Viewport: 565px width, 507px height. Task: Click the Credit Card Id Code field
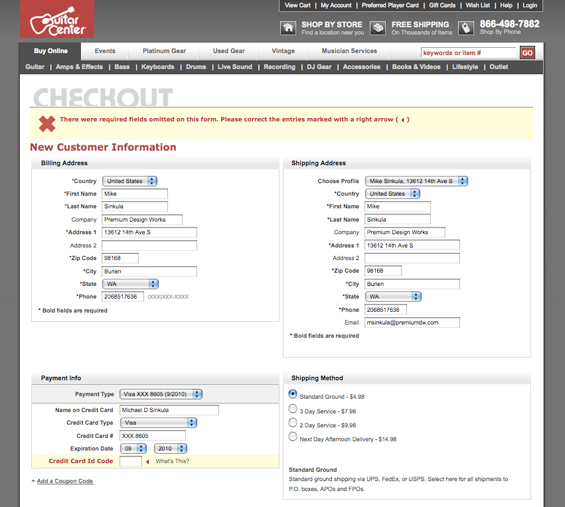tap(130, 461)
